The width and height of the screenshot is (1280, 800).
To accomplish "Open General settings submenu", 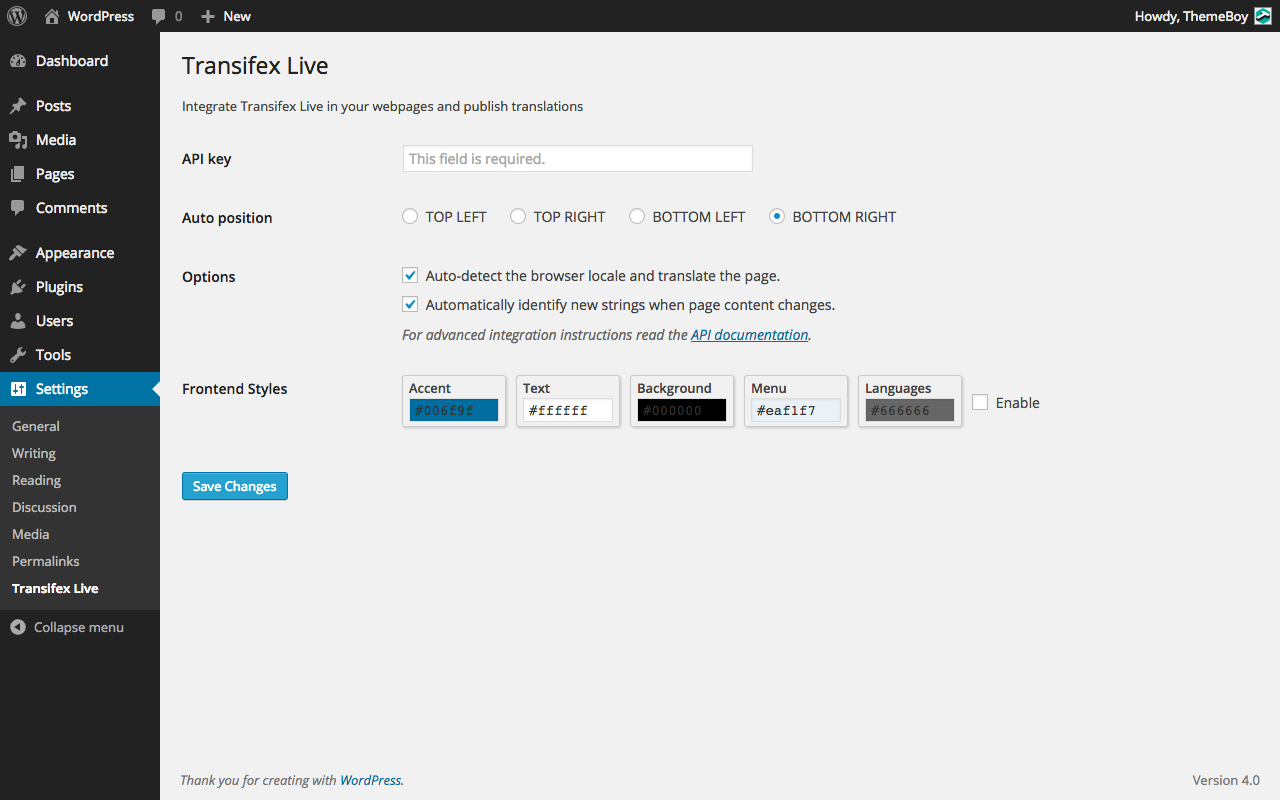I will point(36,426).
